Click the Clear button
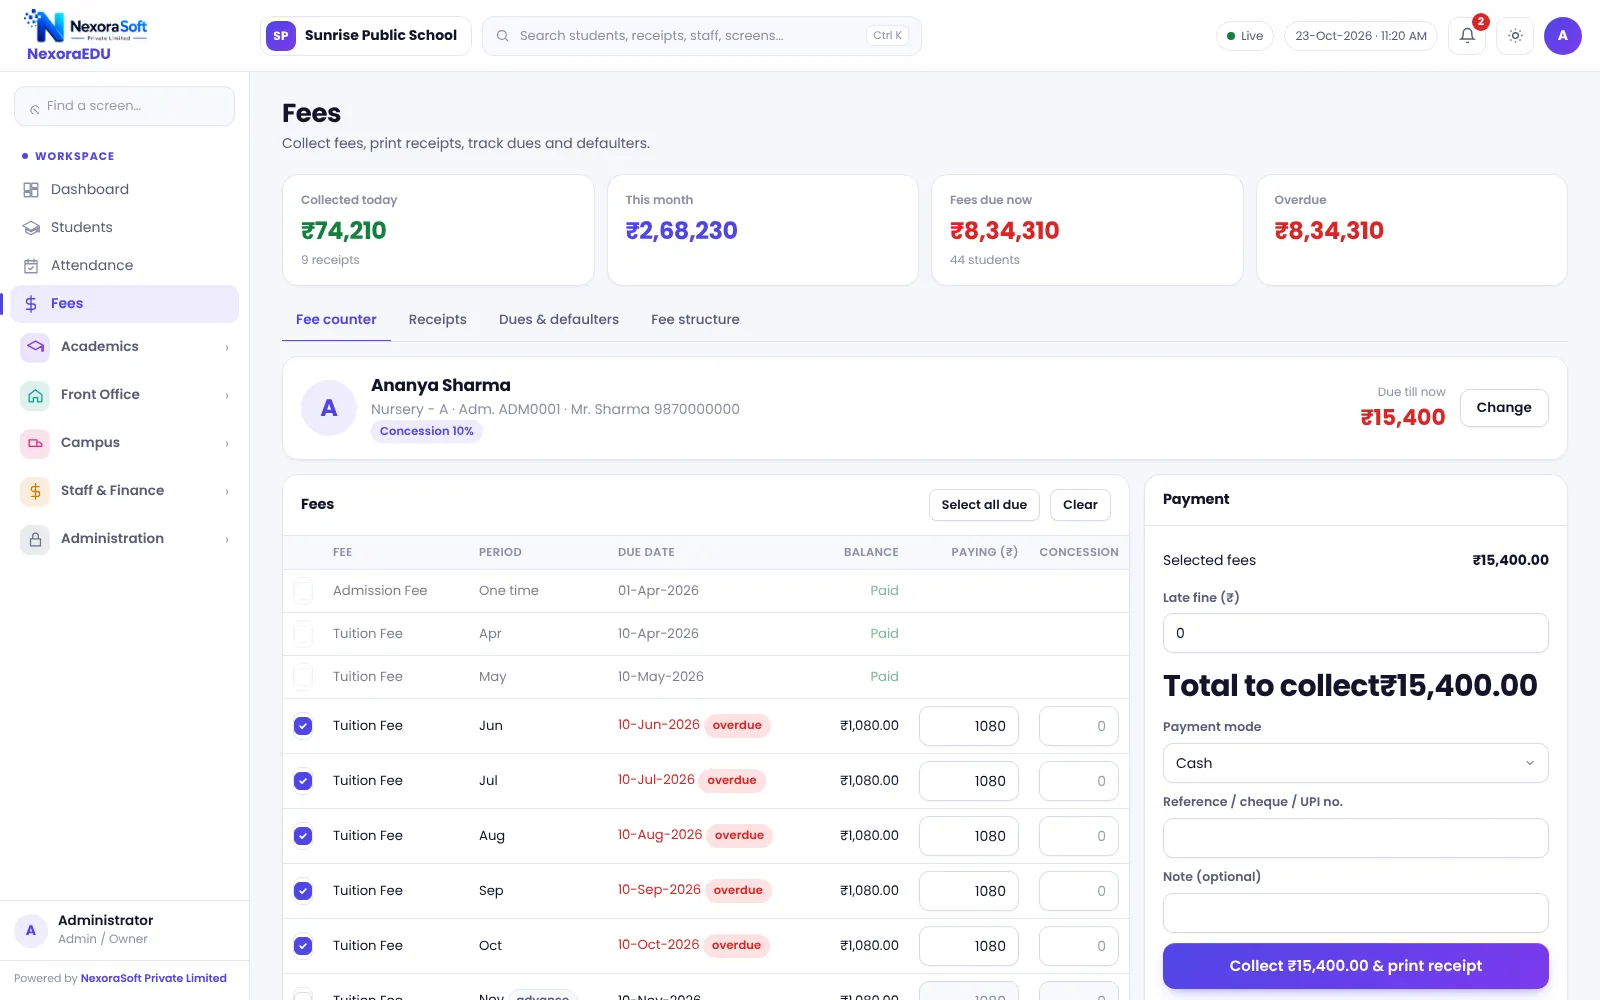 point(1080,505)
